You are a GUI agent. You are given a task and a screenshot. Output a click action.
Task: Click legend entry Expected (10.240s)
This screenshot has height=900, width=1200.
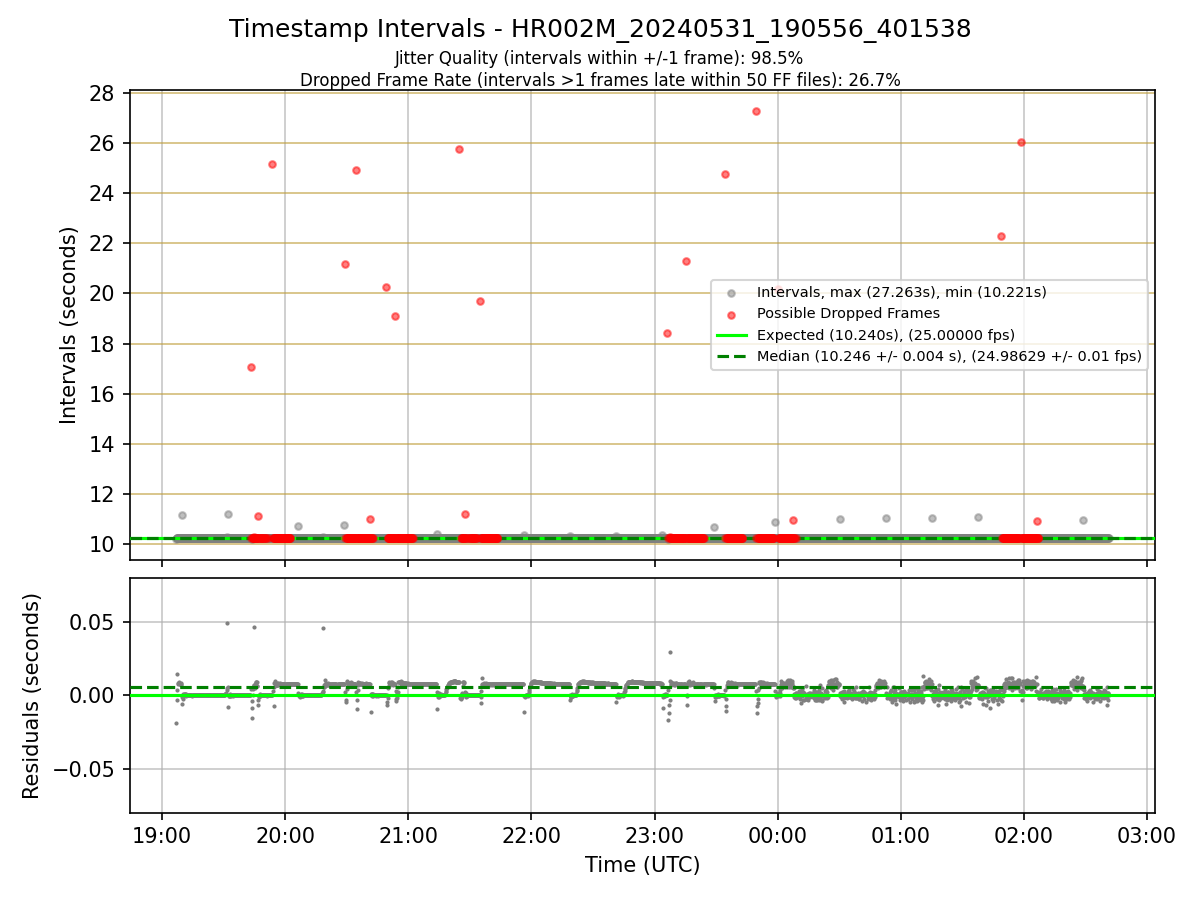886,334
